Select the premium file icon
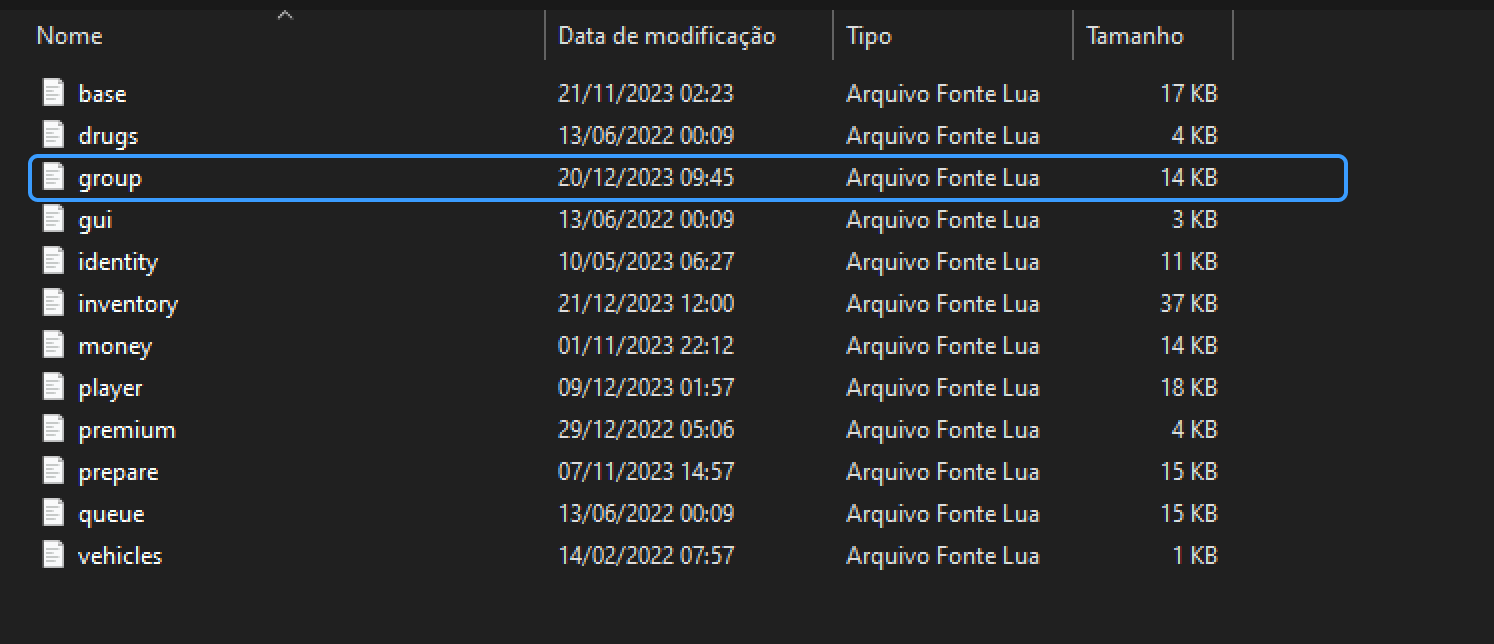 coord(54,430)
